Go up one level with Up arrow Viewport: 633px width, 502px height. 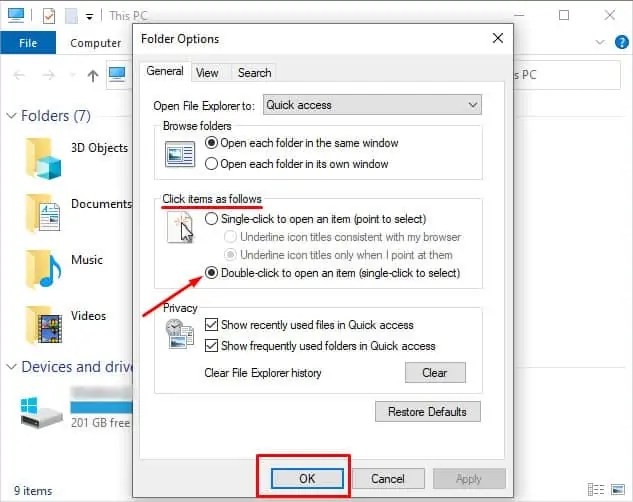[93, 75]
